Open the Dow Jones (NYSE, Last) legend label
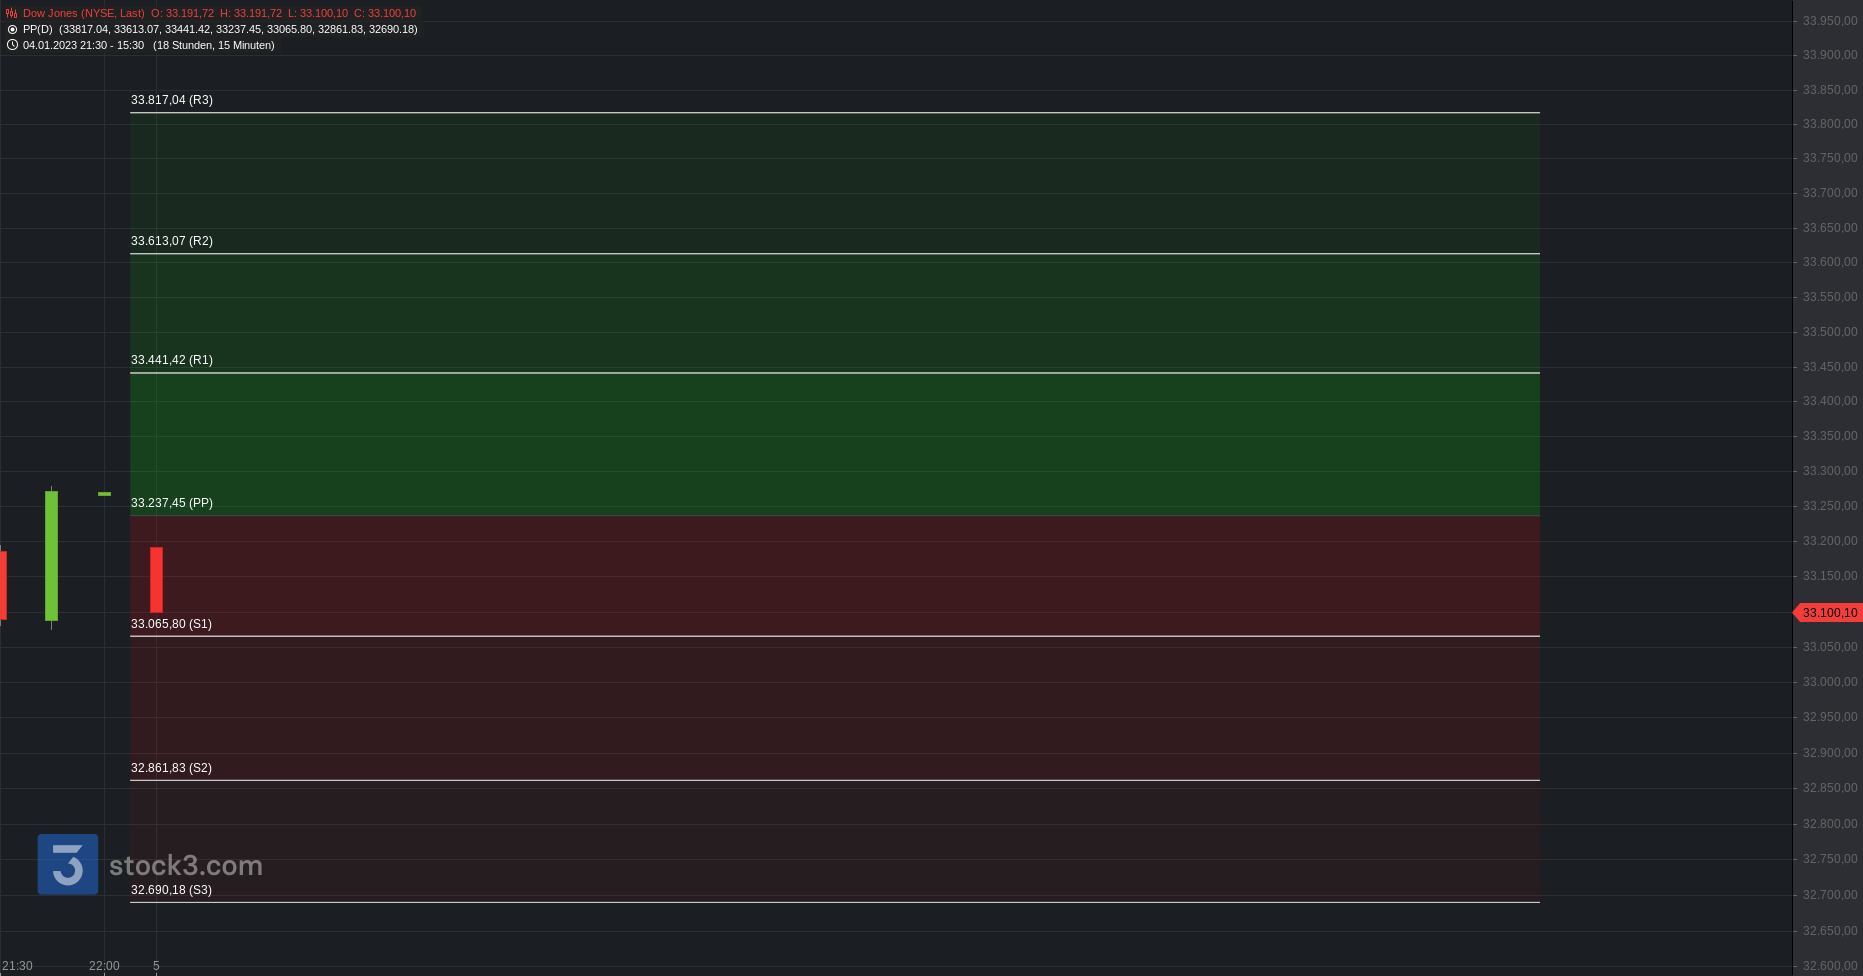This screenshot has width=1863, height=976. click(84, 13)
